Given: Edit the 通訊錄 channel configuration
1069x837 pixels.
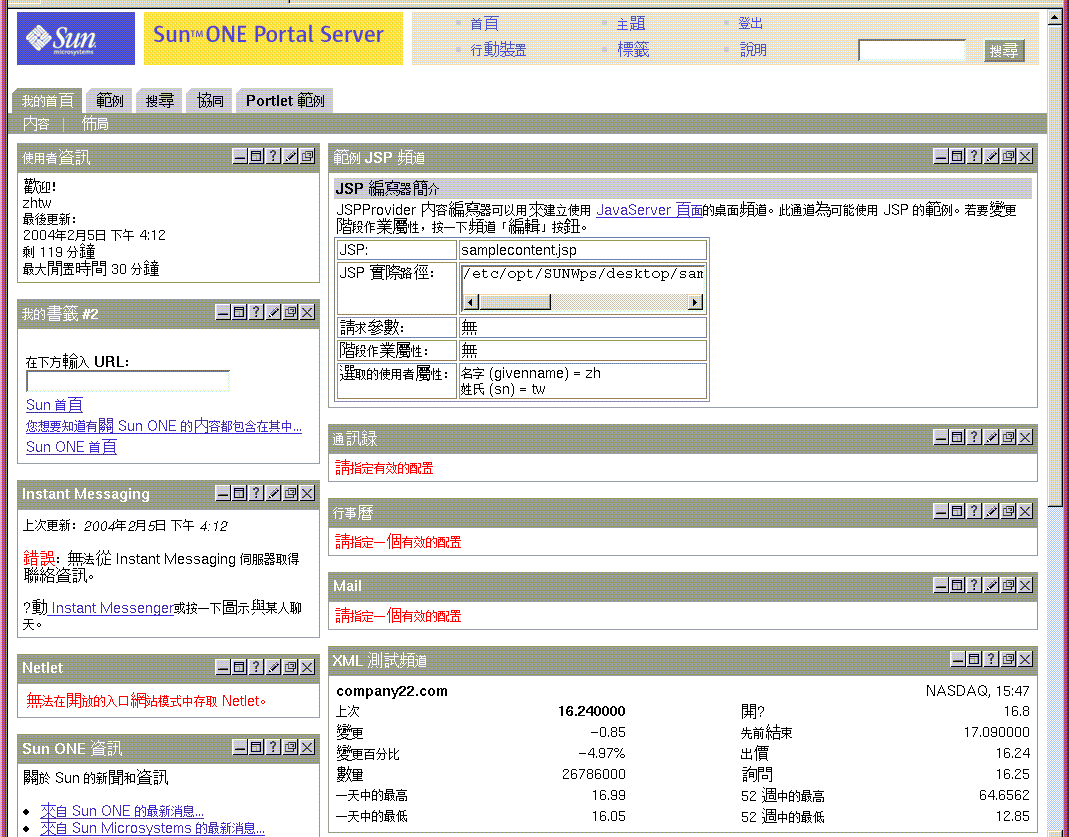Looking at the screenshot, I should (x=991, y=438).
